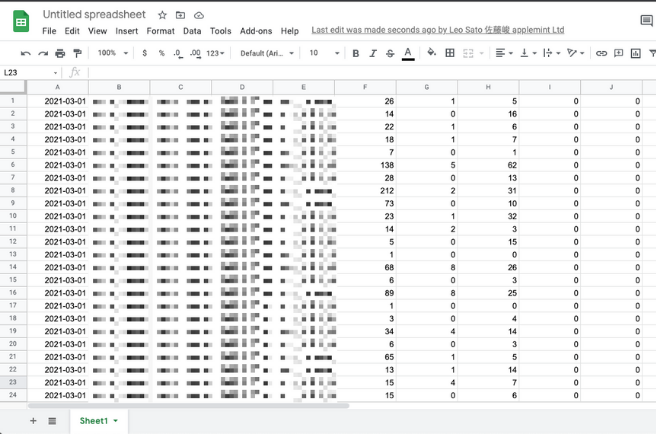Toggle strikethrough formatting
656x434 pixels.
390,53
